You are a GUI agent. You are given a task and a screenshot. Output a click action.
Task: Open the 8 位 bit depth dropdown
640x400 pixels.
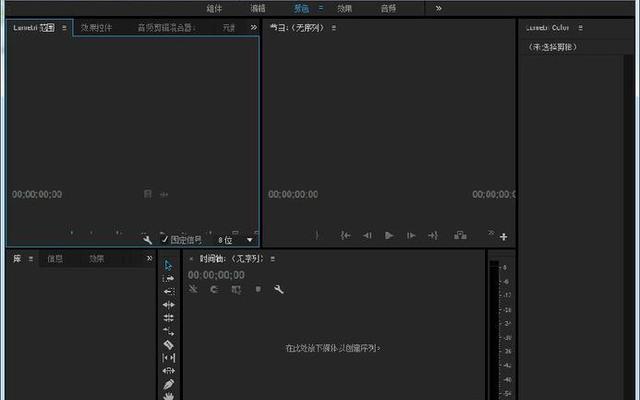click(235, 240)
